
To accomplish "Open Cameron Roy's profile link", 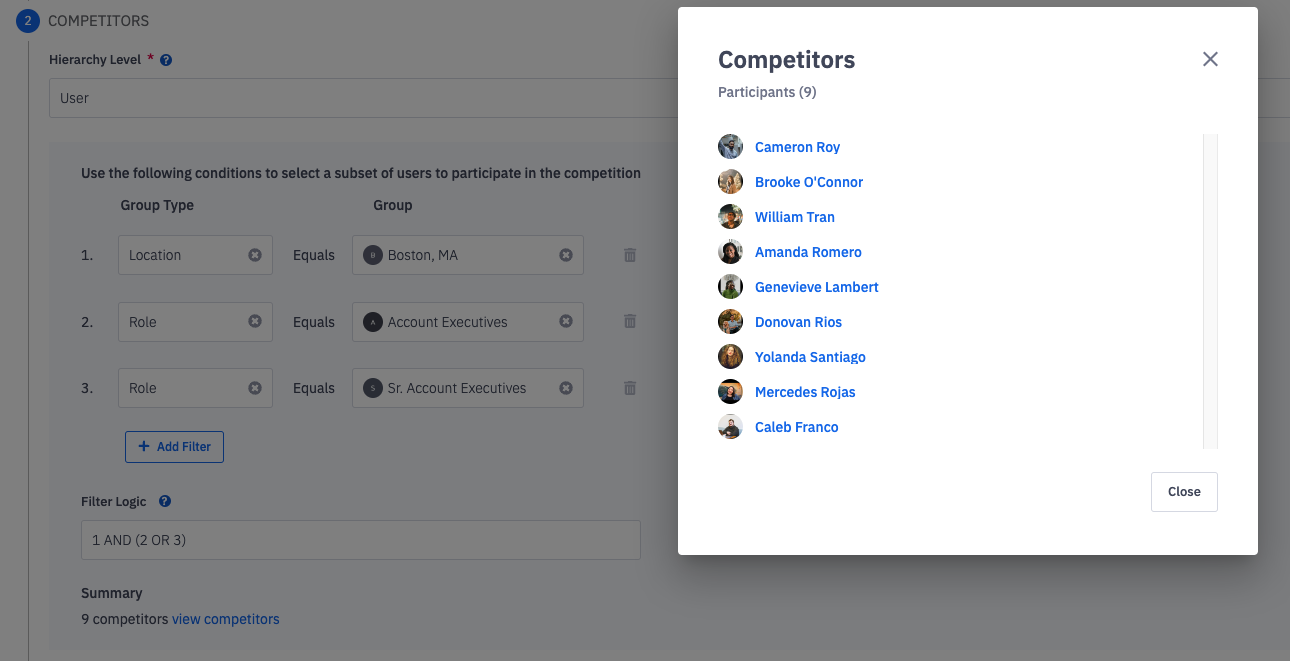I will coord(797,147).
